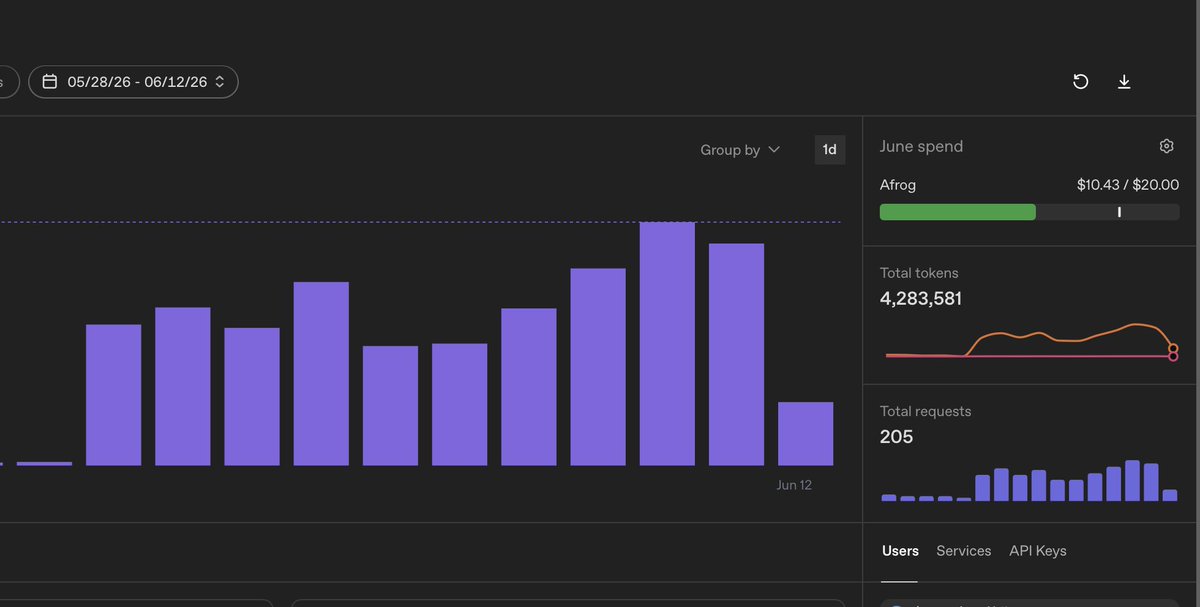
Task: Click the chevron beside Group by
Action: [x=774, y=150]
